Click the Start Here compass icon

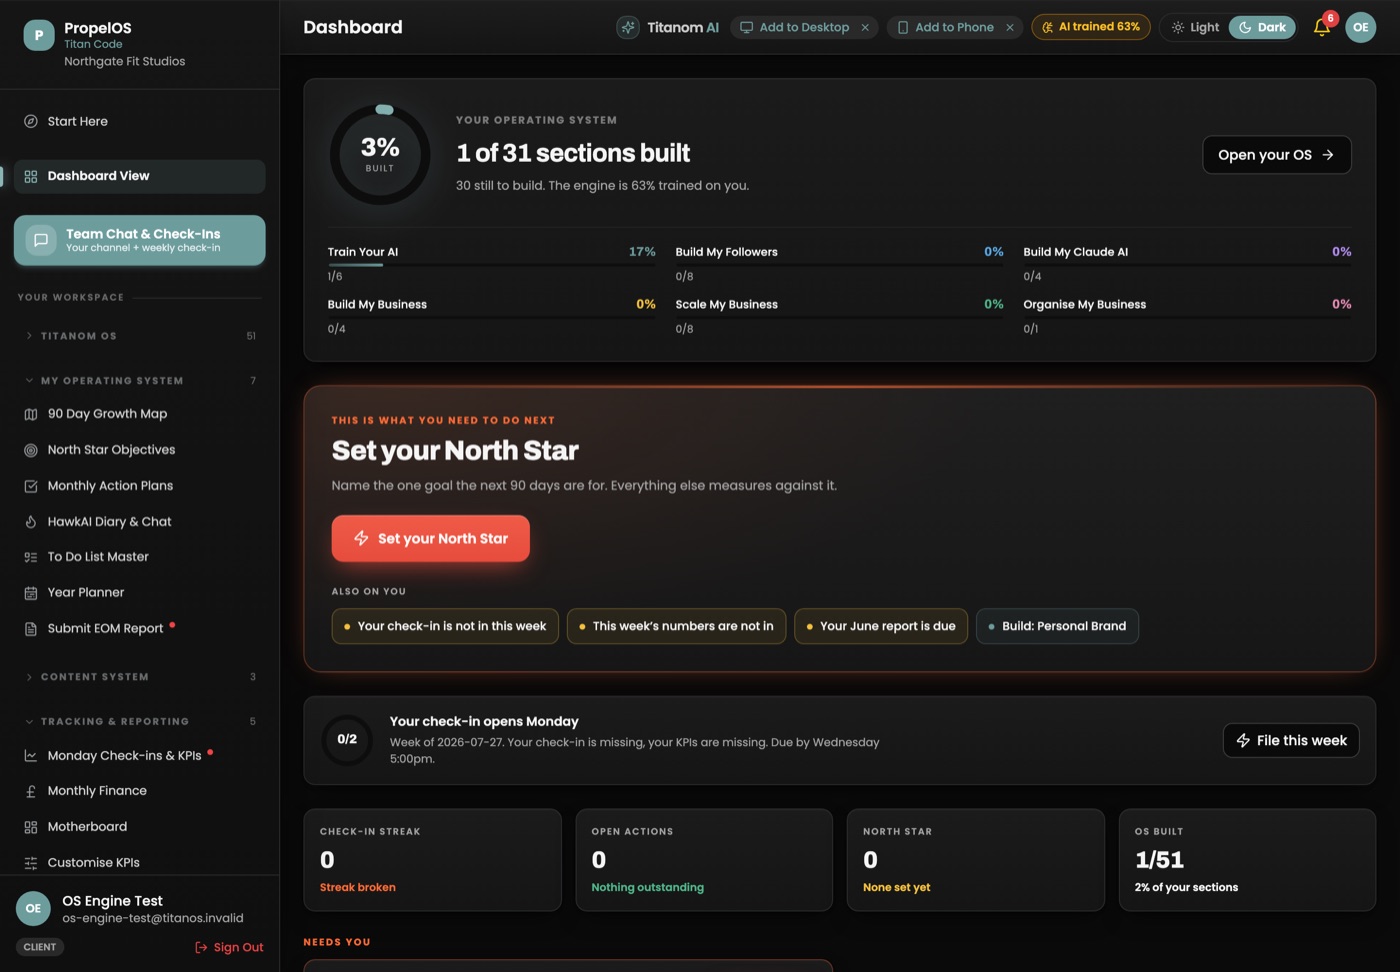point(31,121)
